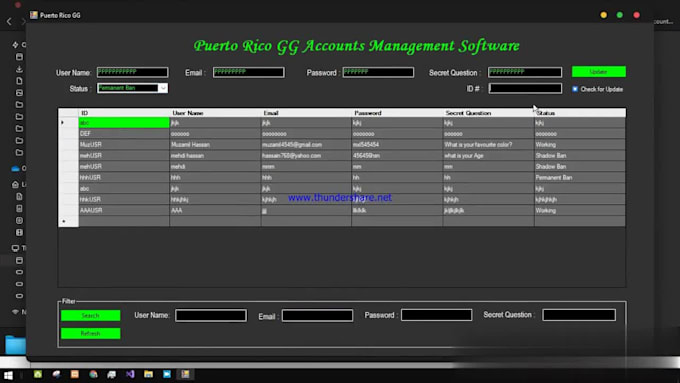
Task: Open Google Chrome from the taskbar
Action: coord(93,374)
